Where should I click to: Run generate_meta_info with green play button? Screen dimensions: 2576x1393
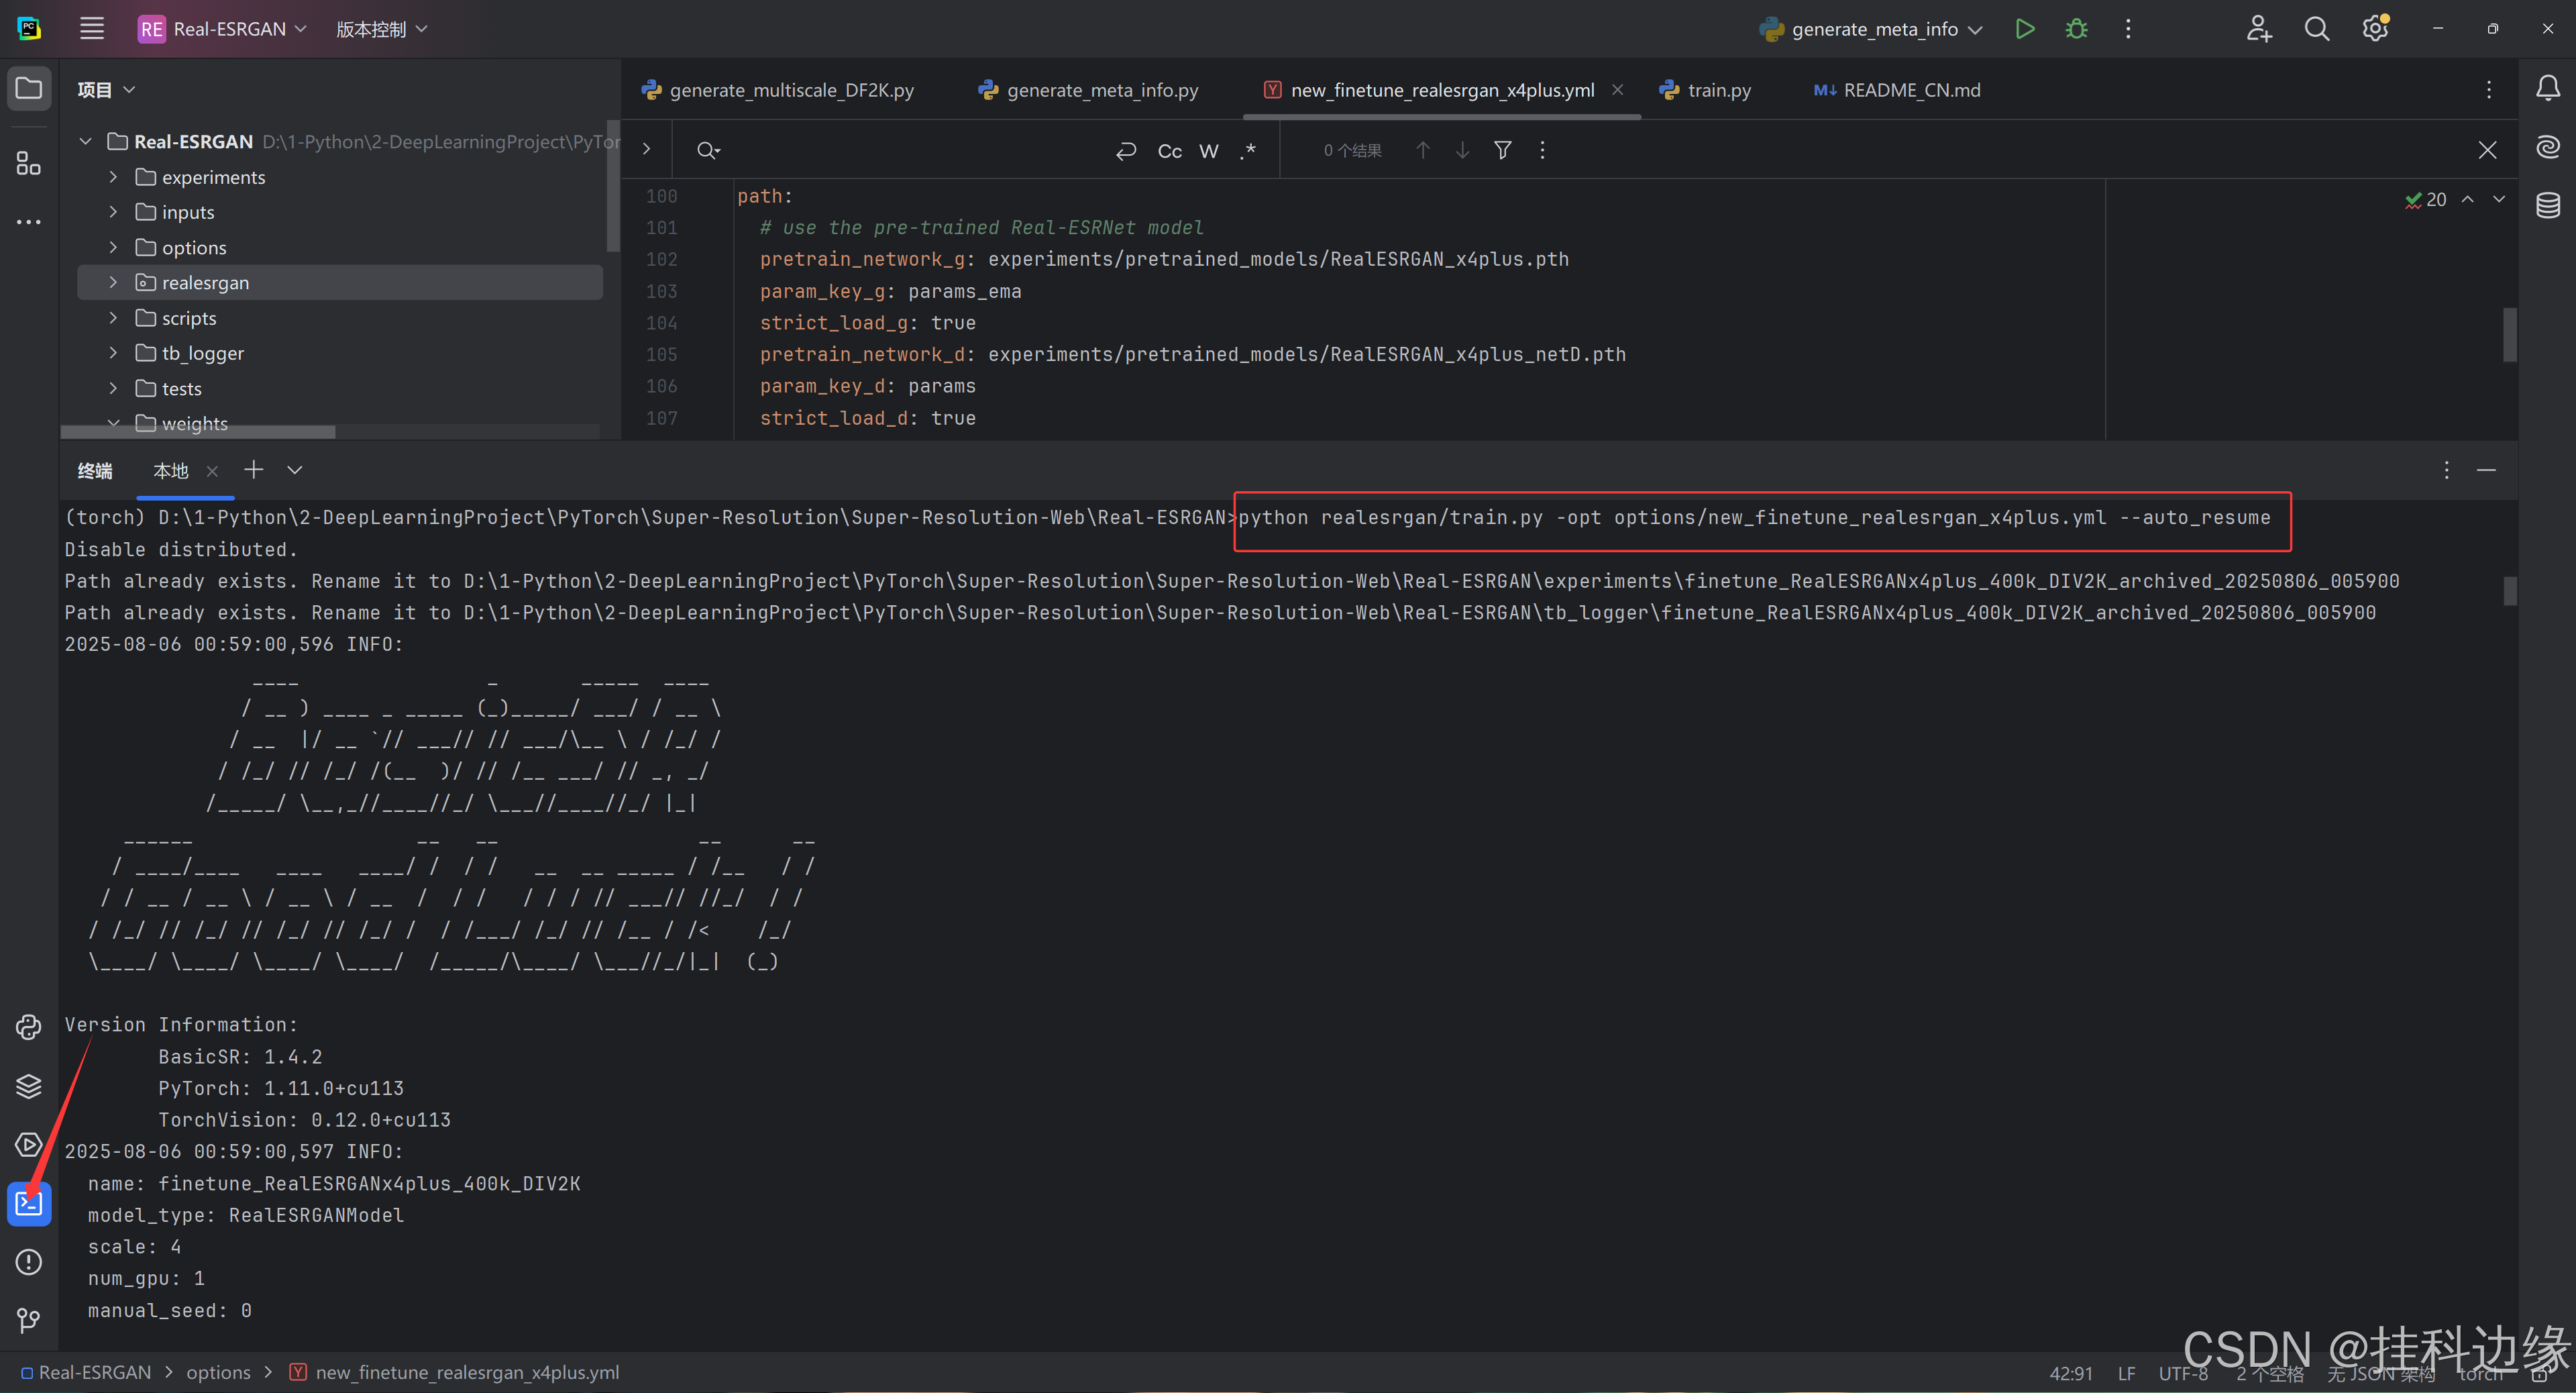2025,29
